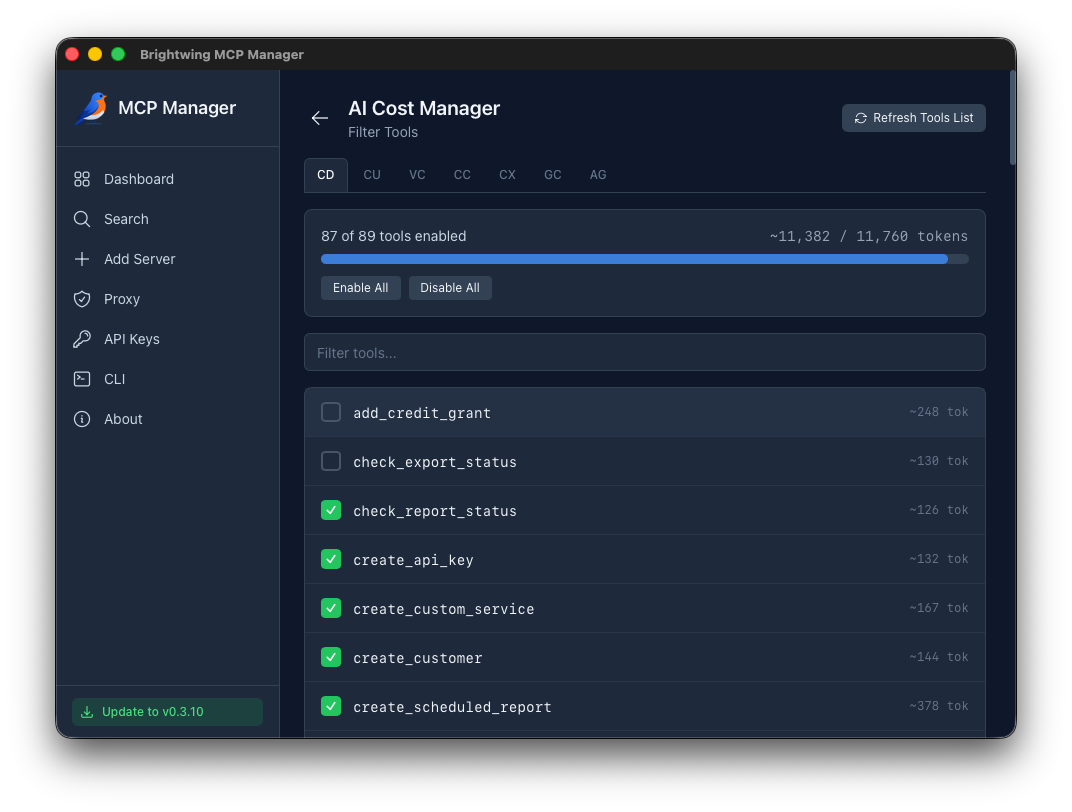The width and height of the screenshot is (1072, 812).
Task: Toggle the check_export_status checkbox
Action: (330, 461)
